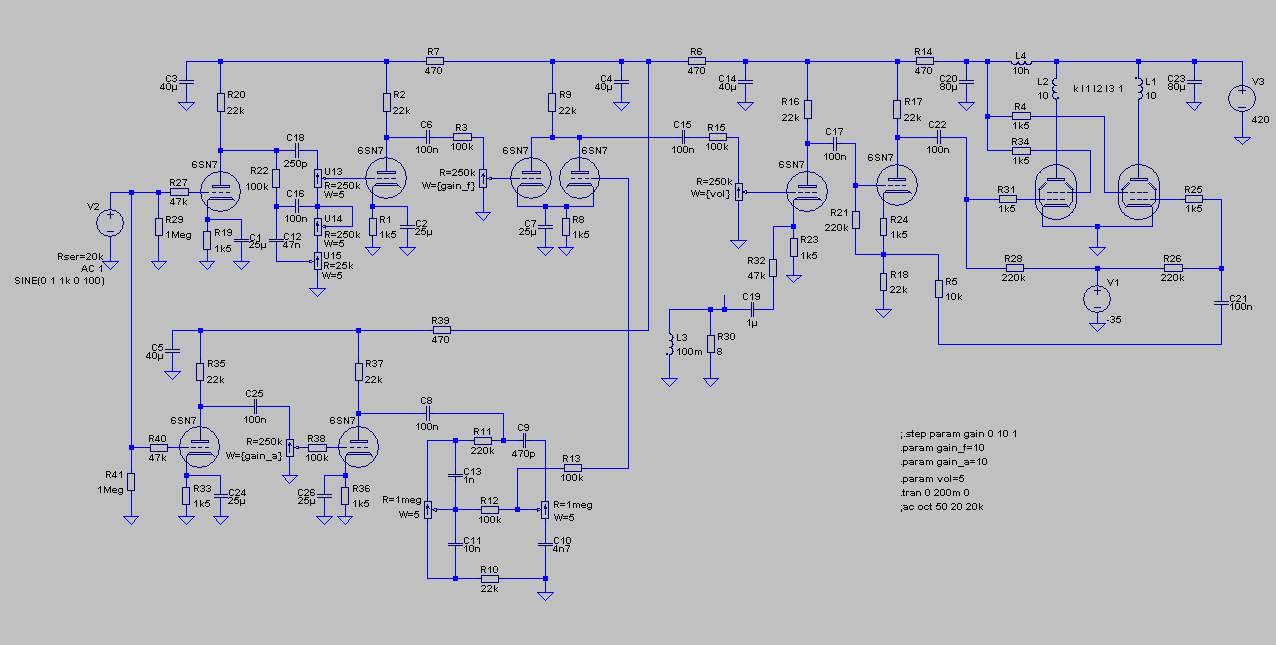1276x645 pixels.
Task: Select the W={gain_f} potentiometer
Action: (483, 178)
